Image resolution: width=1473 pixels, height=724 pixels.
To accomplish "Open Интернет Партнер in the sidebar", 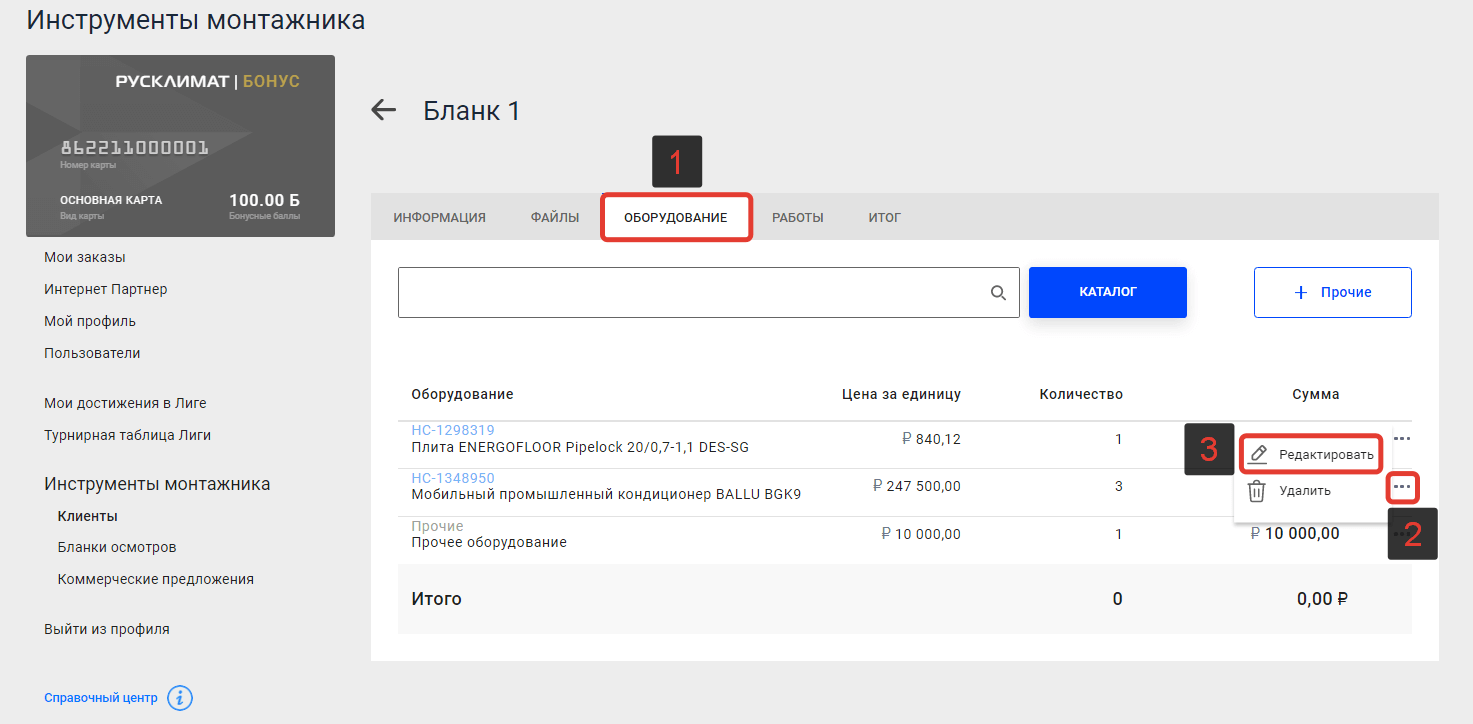I will point(106,289).
